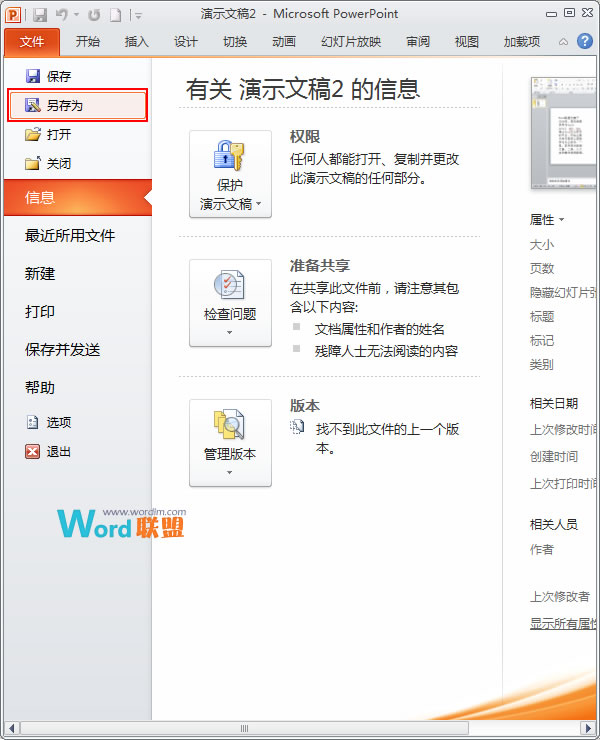Click the Undo icon in title bar
Image resolution: width=600 pixels, height=740 pixels.
62,15
